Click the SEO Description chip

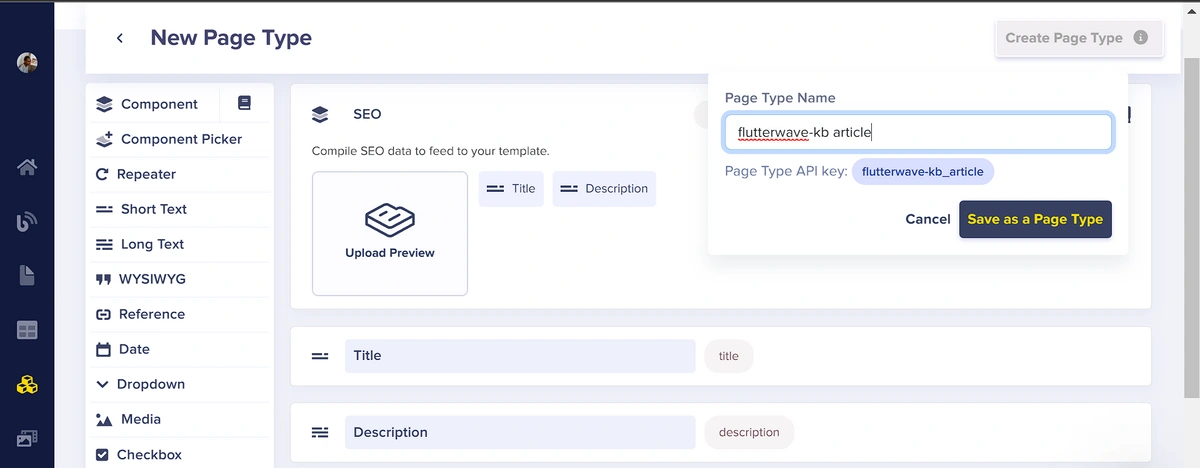click(604, 188)
